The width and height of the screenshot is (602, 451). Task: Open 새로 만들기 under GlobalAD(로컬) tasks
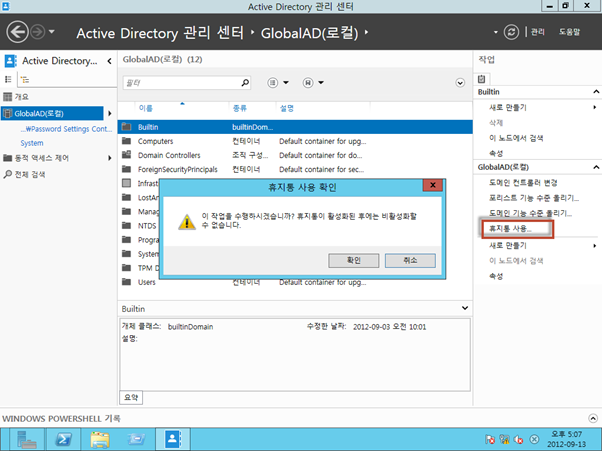tap(508, 246)
